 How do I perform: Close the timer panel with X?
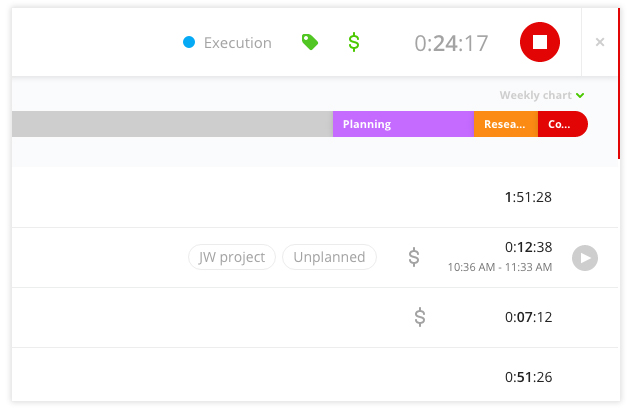(600, 42)
